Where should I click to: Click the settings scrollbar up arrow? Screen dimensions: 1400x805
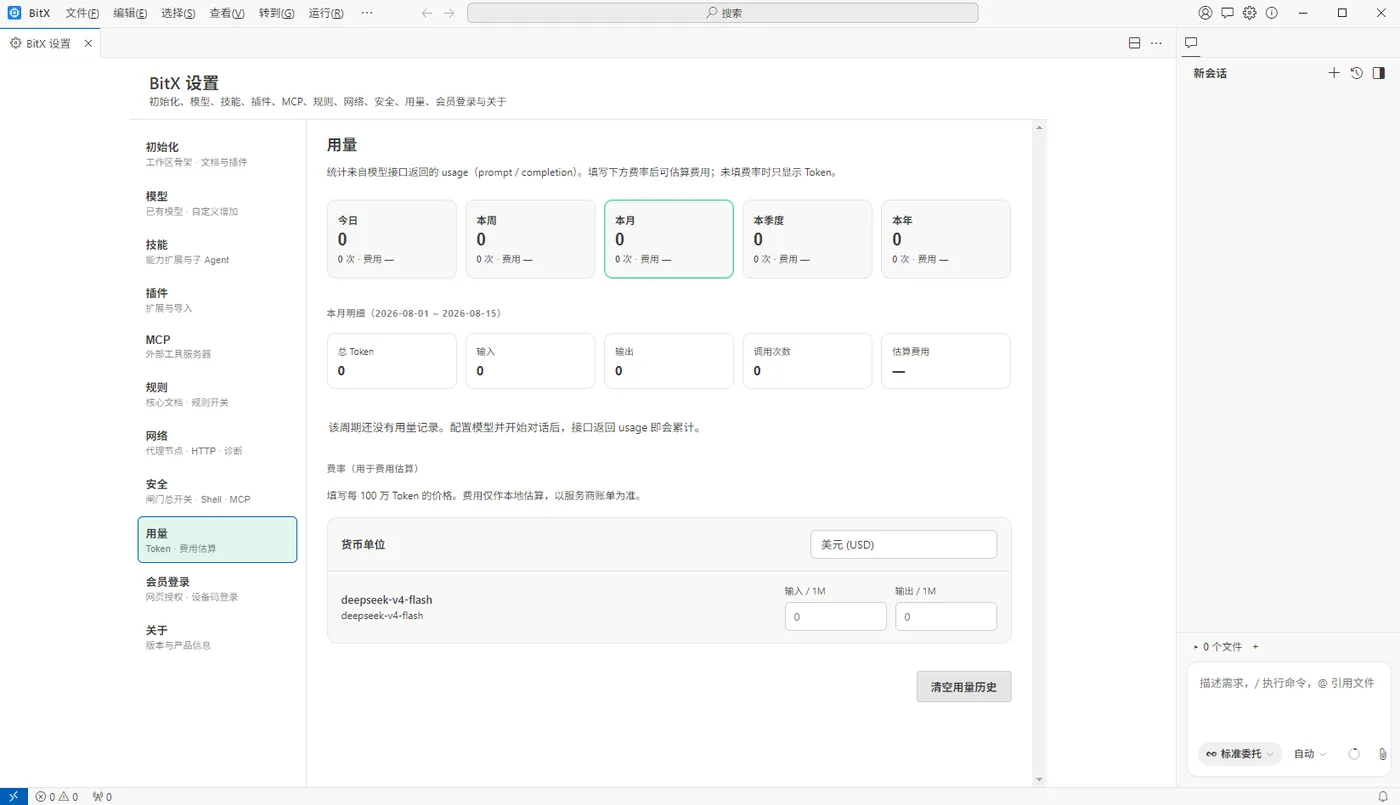(x=1040, y=127)
